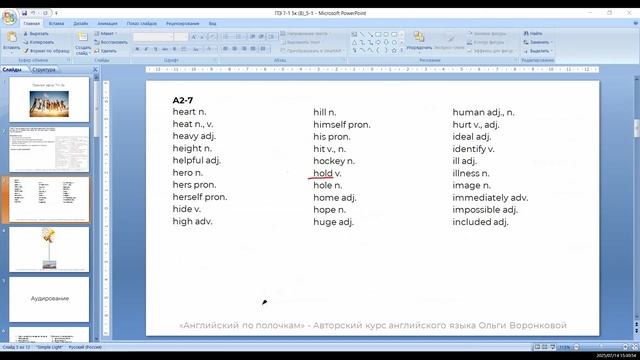The width and height of the screenshot is (640, 360).
Task: Switch to normal view in status bar
Action: click(x=537, y=347)
